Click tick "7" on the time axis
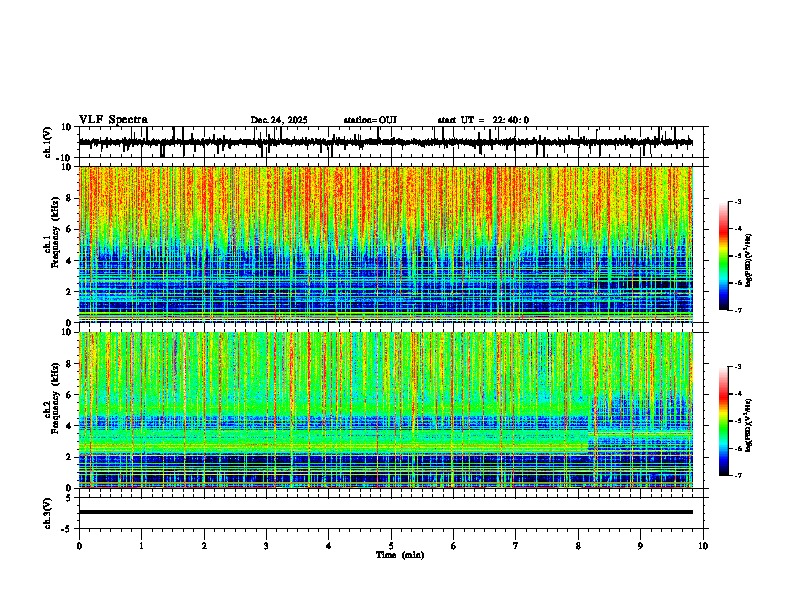 [x=516, y=546]
